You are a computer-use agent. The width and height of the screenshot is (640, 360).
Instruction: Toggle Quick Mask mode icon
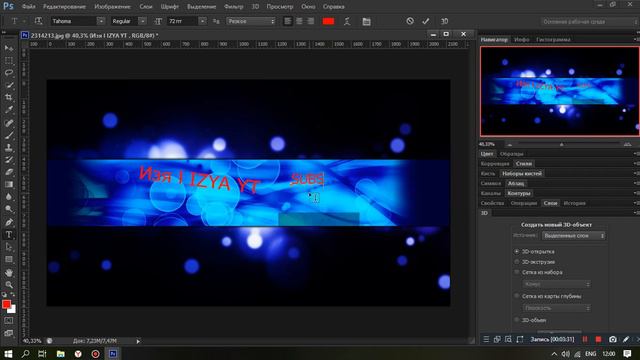pos(9,321)
